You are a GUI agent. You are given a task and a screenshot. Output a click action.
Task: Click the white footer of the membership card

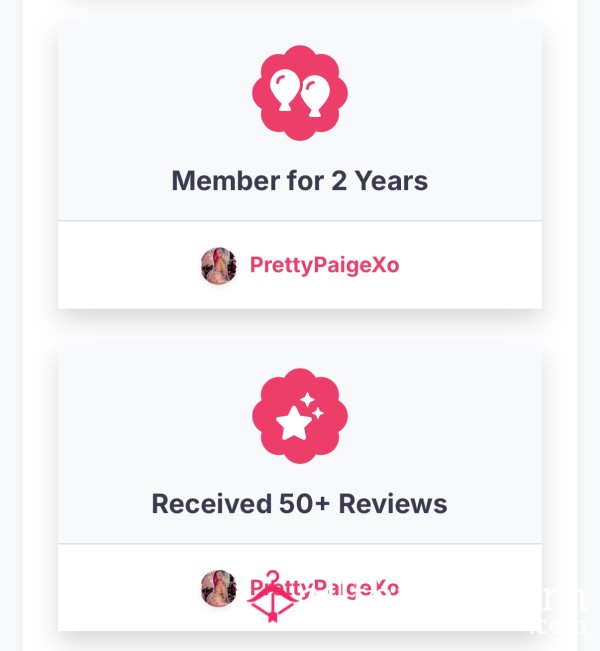click(x=300, y=265)
